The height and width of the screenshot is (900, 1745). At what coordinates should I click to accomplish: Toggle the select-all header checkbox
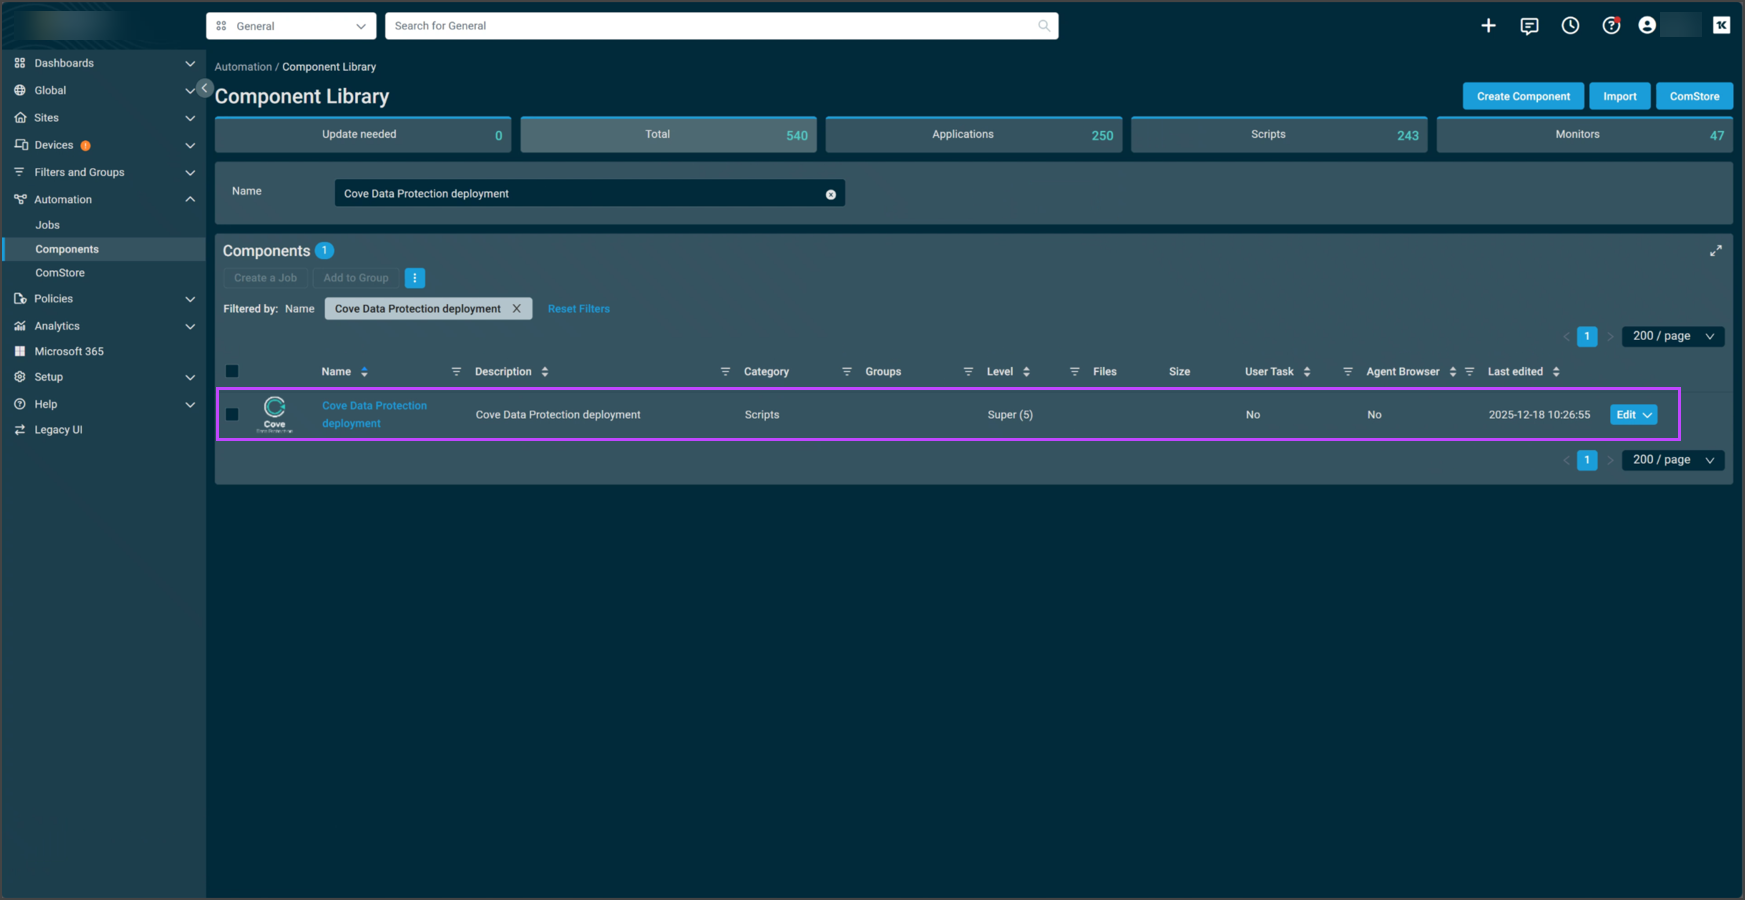[x=232, y=371]
